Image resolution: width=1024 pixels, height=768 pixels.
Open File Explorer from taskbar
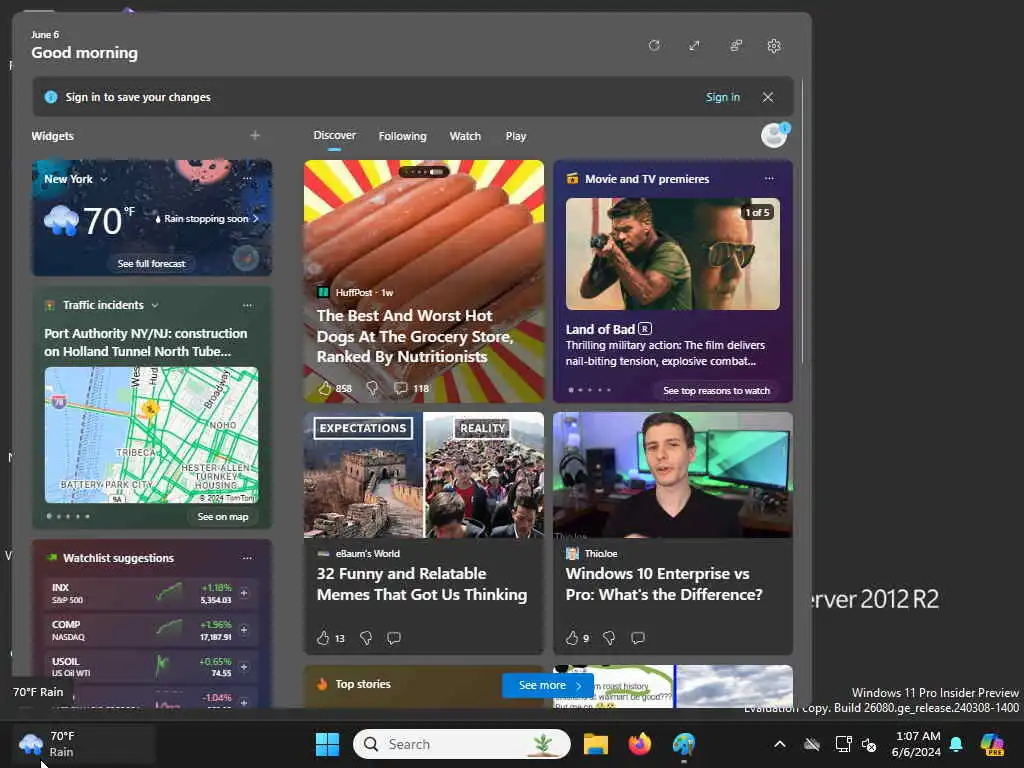click(x=596, y=744)
